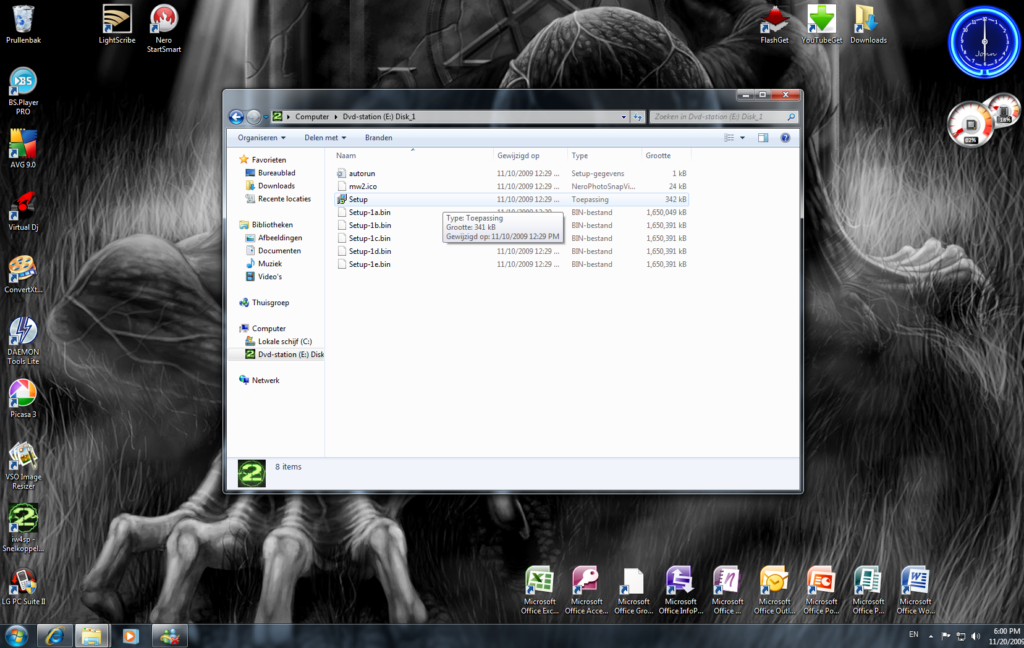Select Microsoft Office Outlook shortcut
The width and height of the screenshot is (1024, 648).
(775, 591)
